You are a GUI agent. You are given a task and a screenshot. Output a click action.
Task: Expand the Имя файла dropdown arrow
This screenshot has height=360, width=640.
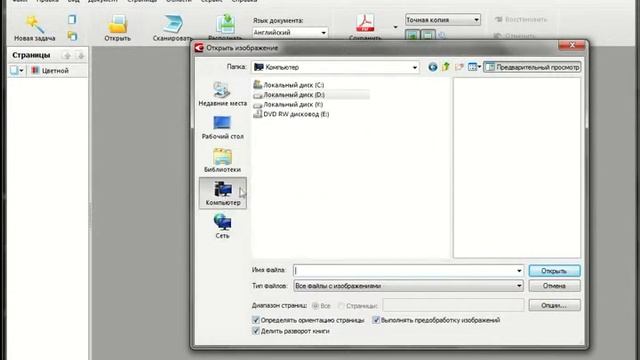pyautogui.click(x=519, y=271)
